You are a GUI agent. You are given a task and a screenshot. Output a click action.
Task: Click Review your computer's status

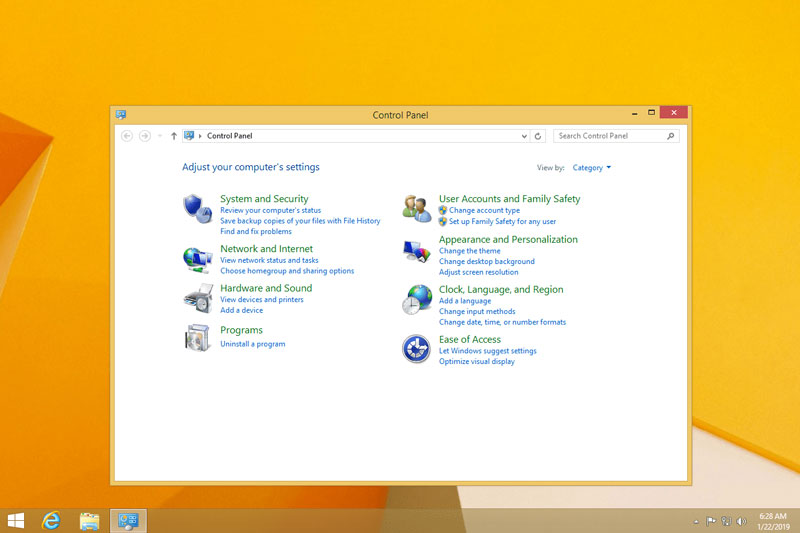coord(270,210)
